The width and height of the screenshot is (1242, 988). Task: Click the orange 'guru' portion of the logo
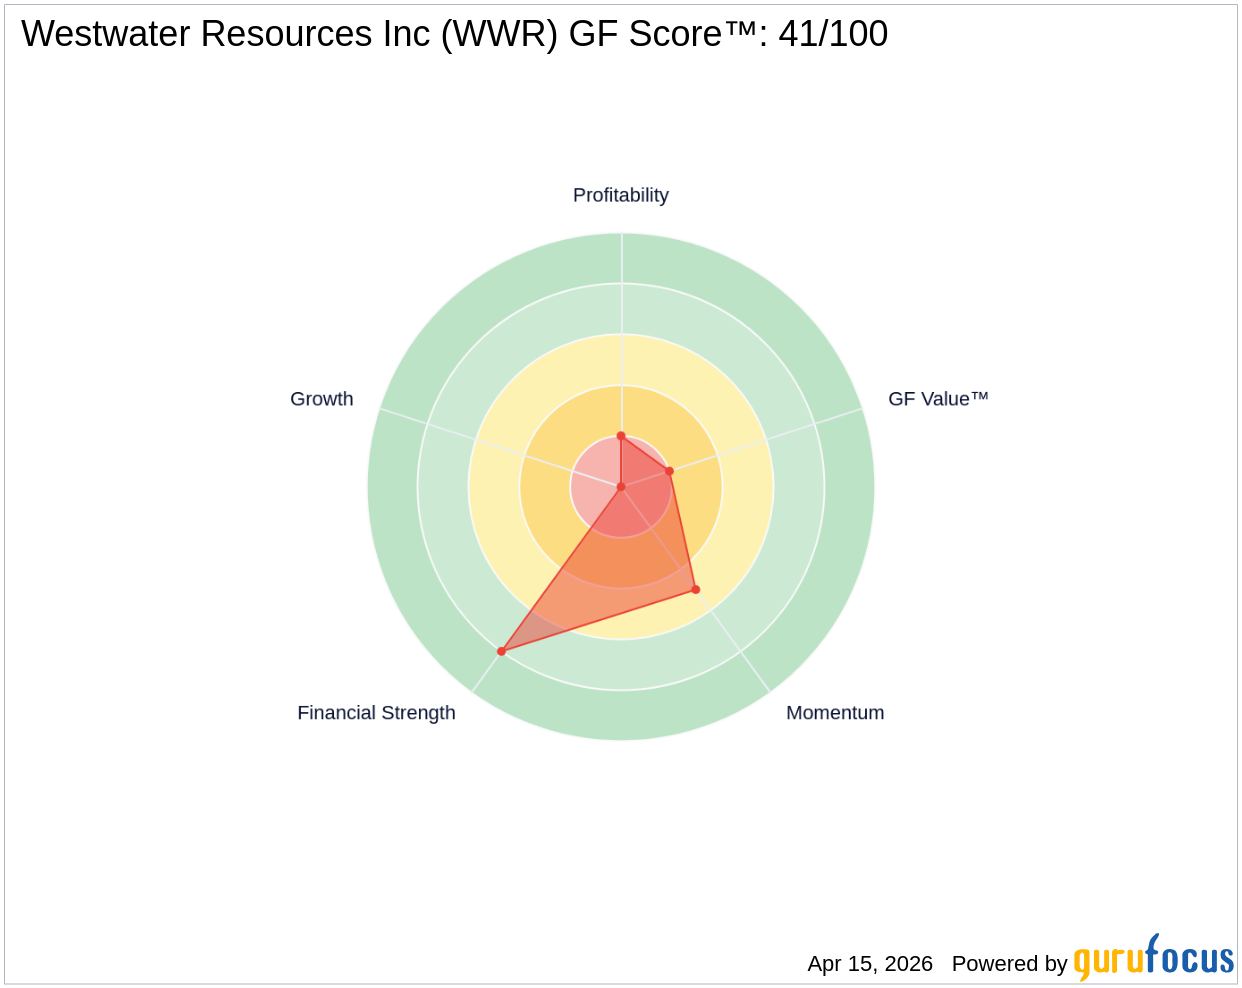(x=1108, y=963)
